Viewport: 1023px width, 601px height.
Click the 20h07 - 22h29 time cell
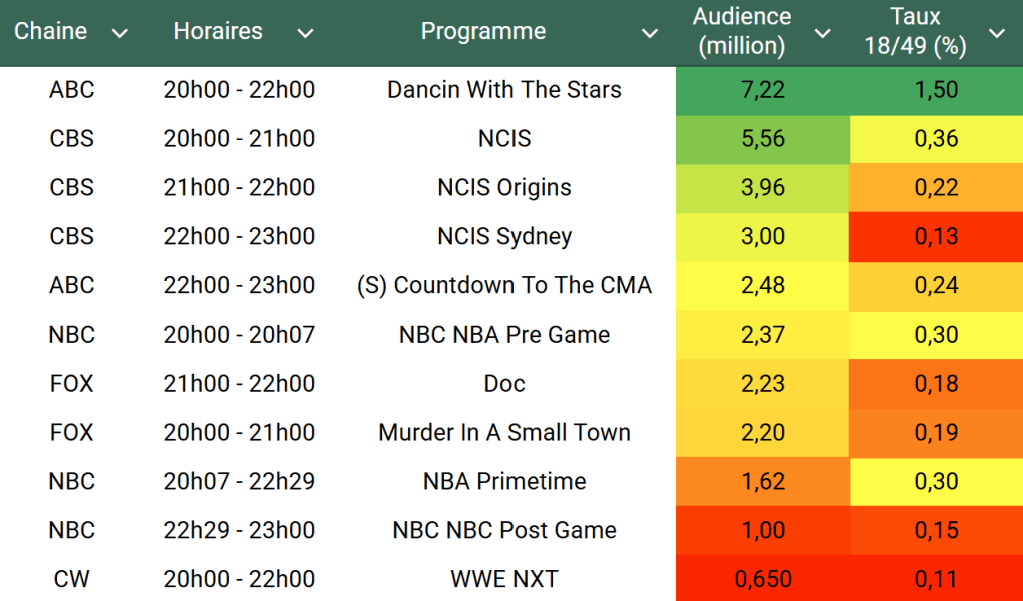pyautogui.click(x=239, y=481)
